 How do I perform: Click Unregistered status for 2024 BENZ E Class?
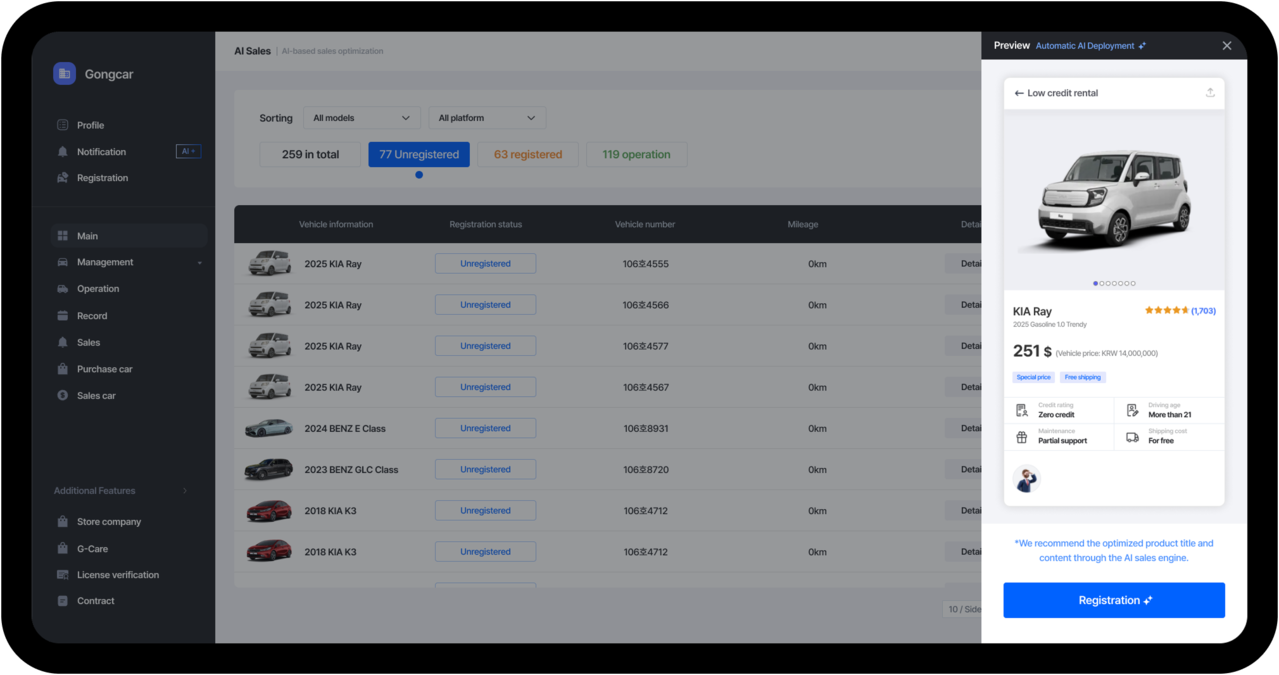pyautogui.click(x=485, y=428)
